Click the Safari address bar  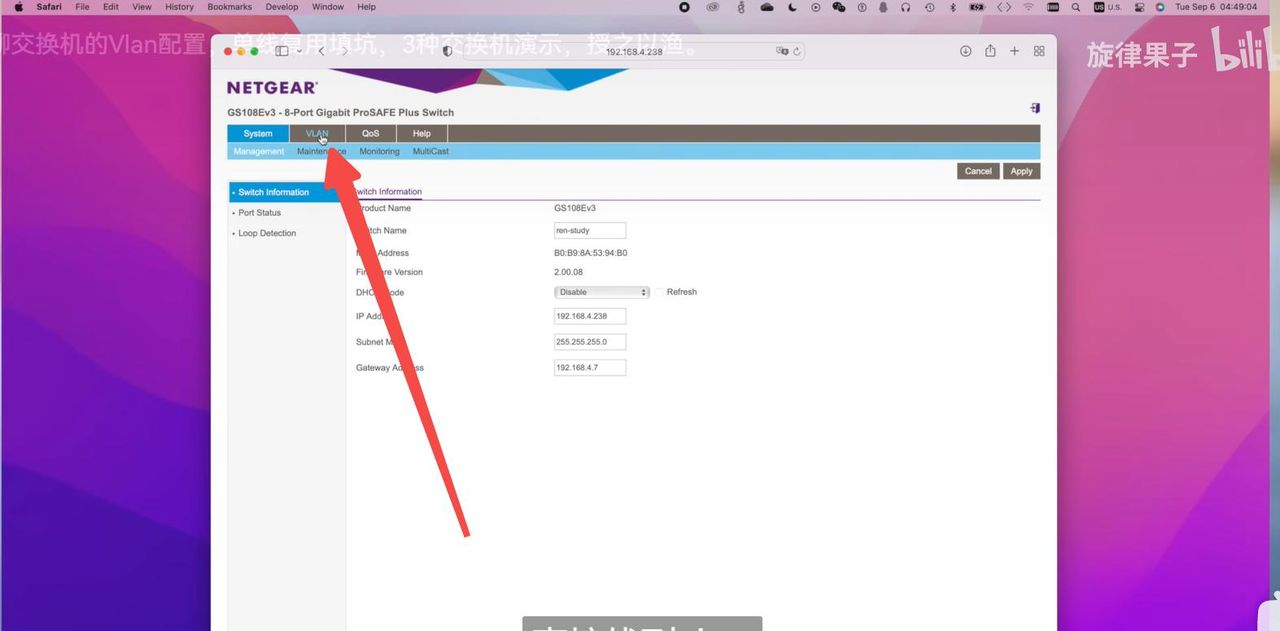[634, 51]
